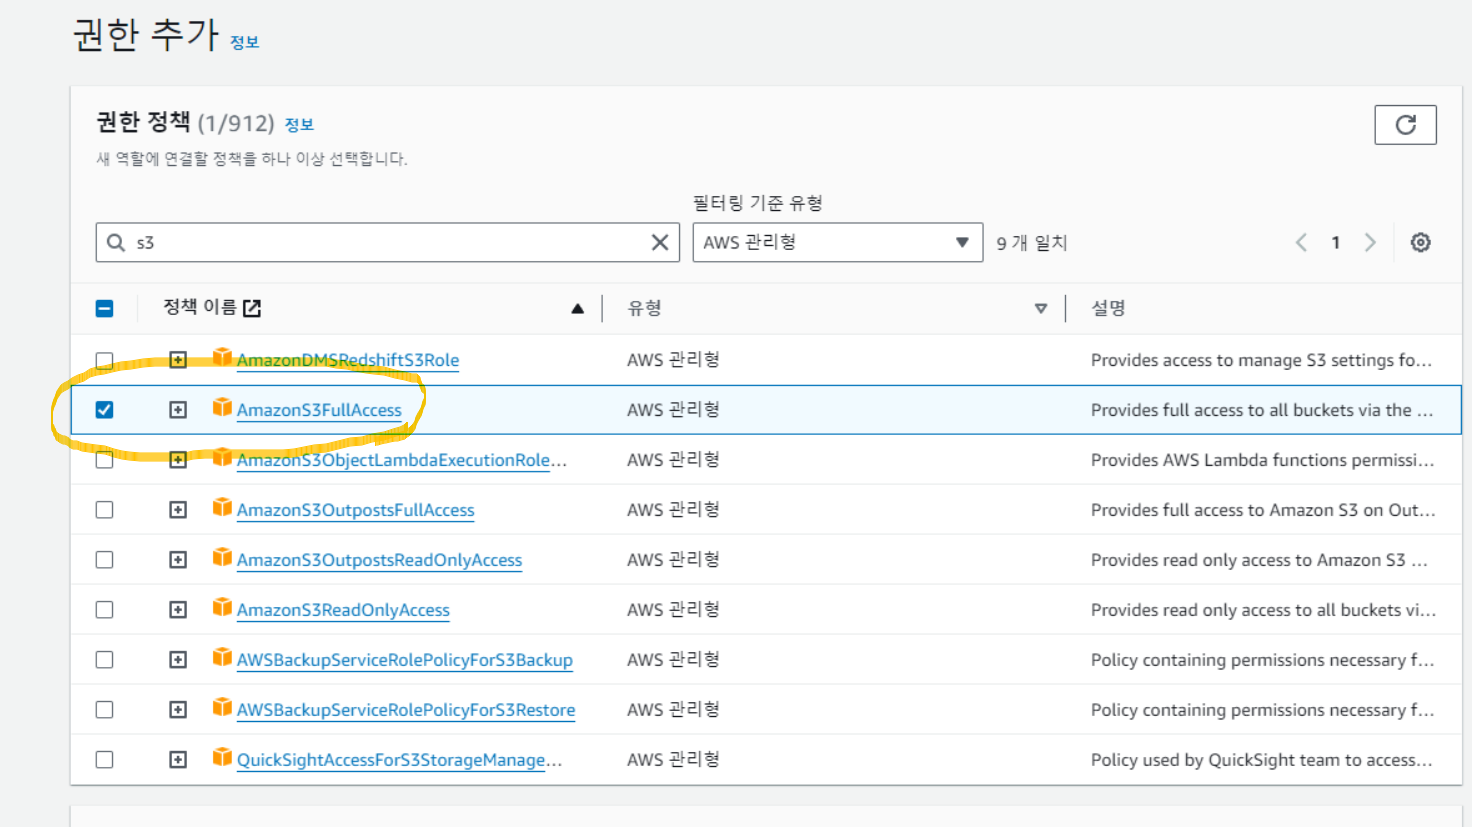Expand the AmazonS3OutpostsReadOnlyAccess policy details
Image resolution: width=1472 pixels, height=827 pixels.
(x=178, y=560)
